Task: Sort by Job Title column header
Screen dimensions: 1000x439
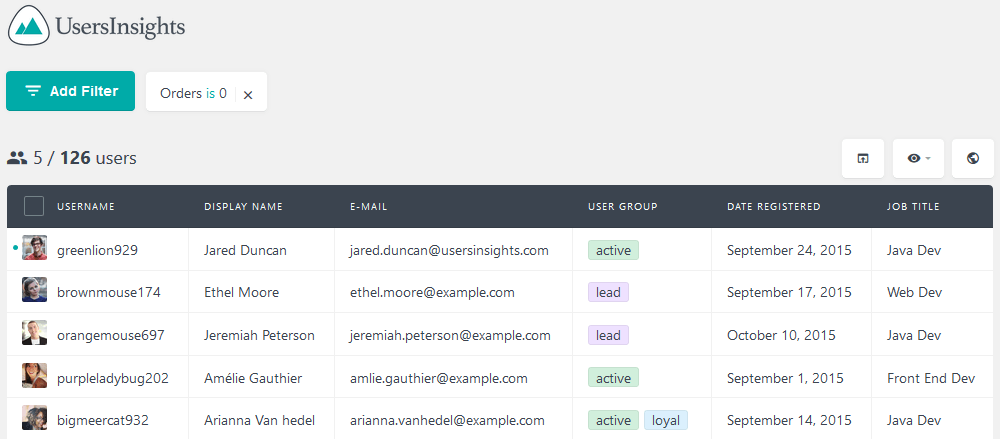Action: click(x=913, y=207)
